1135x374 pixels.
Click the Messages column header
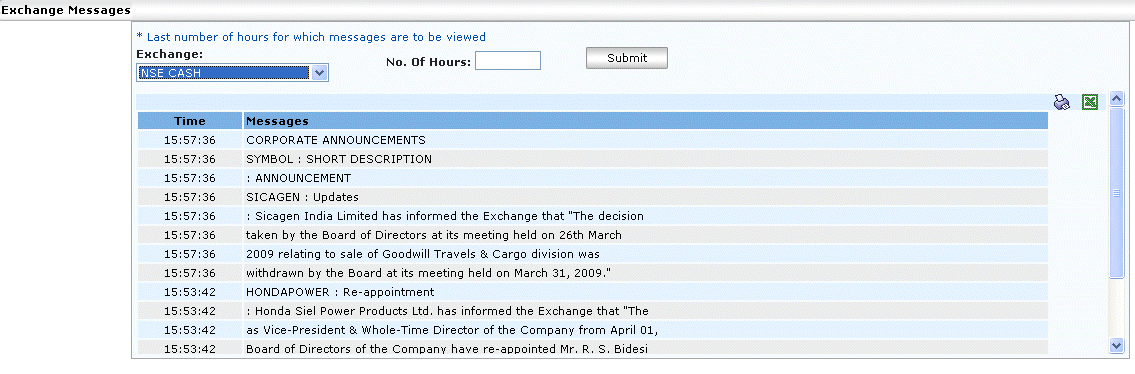tap(646, 121)
